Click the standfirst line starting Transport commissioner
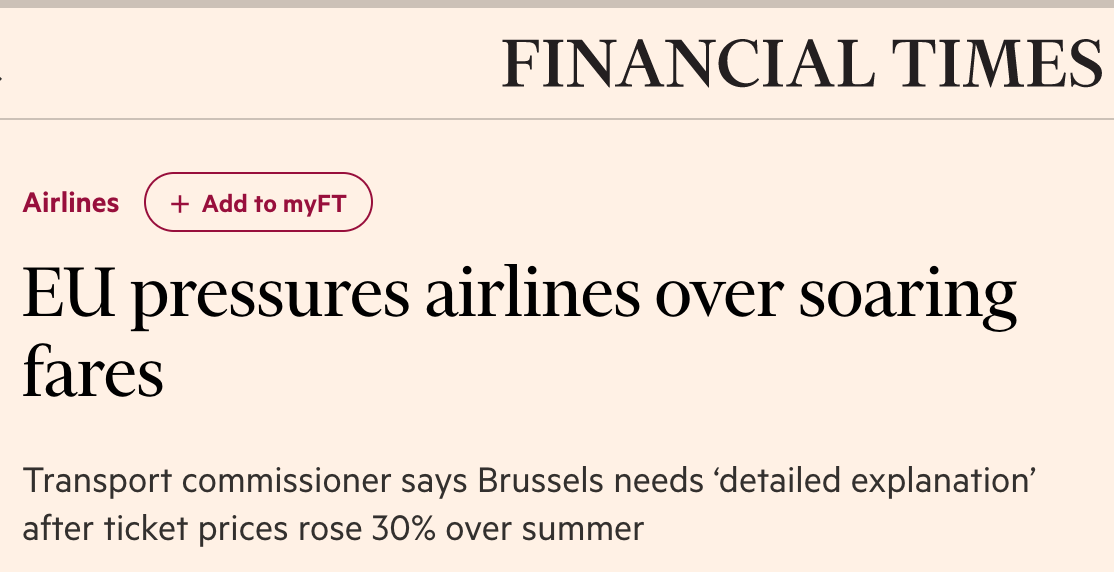 [x=529, y=481]
